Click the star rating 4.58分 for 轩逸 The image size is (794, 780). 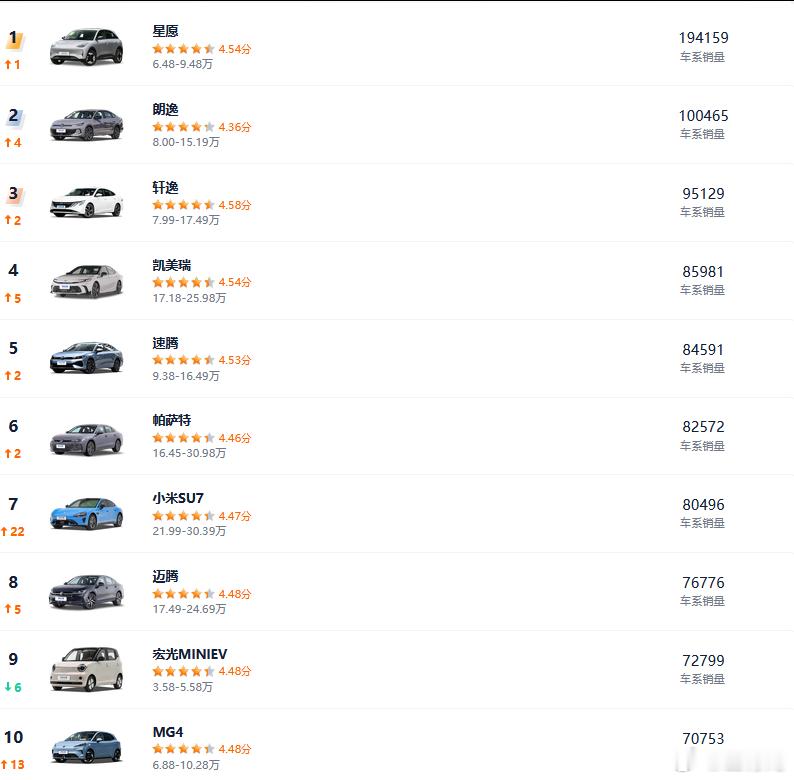tap(202, 205)
